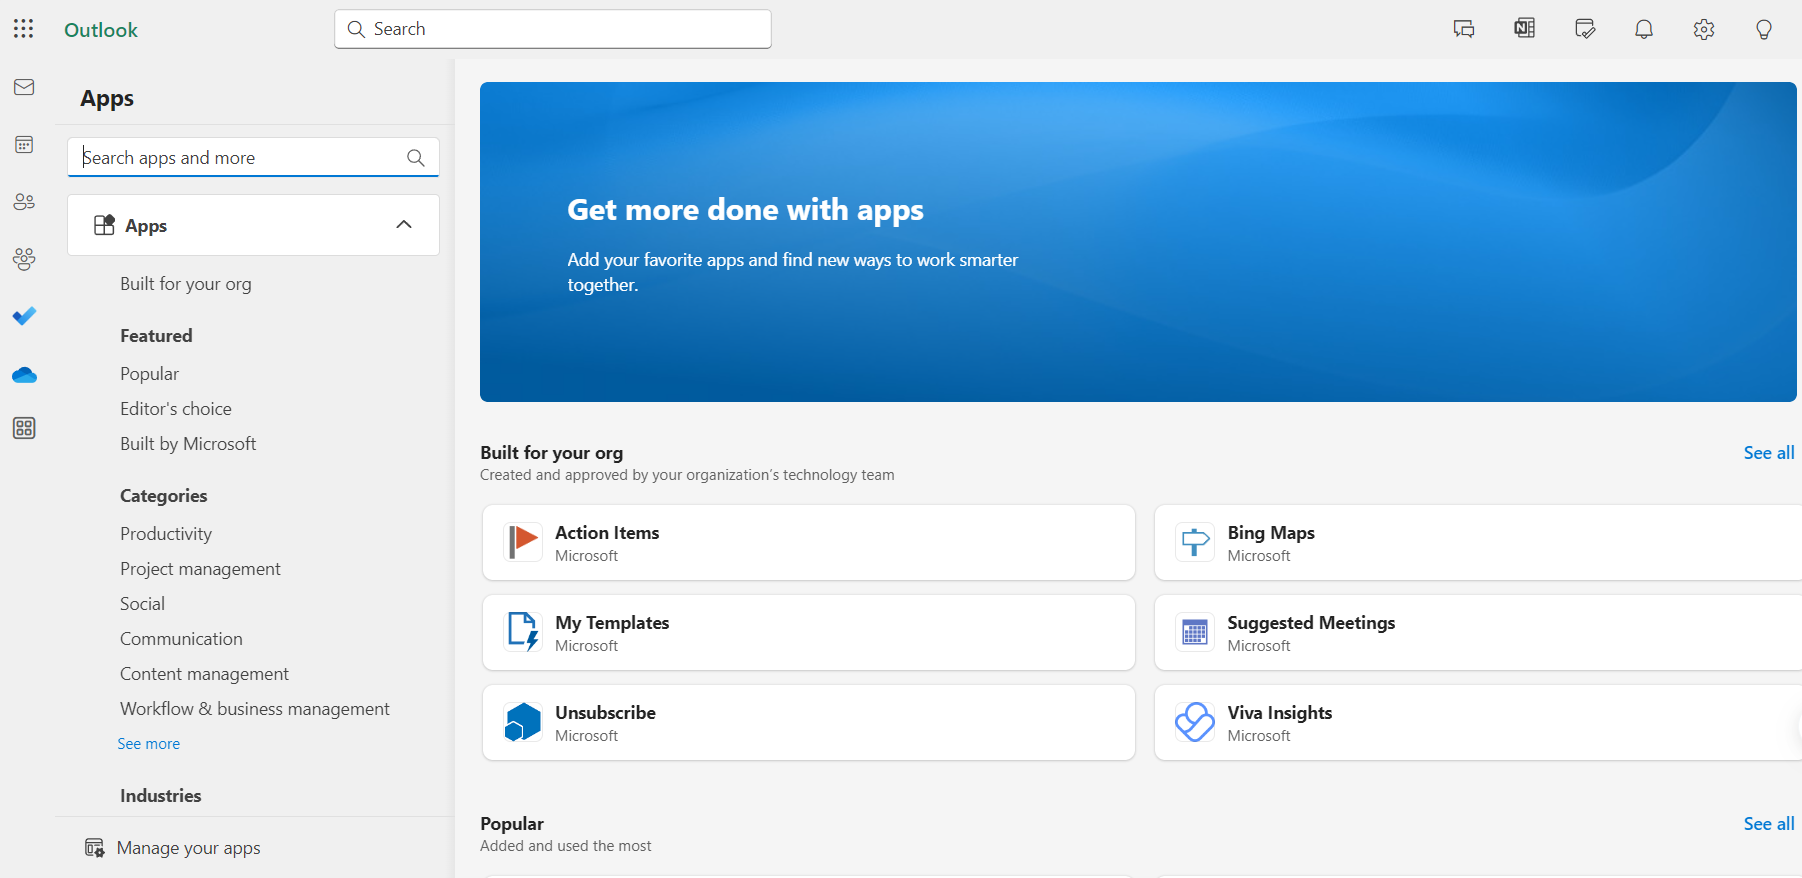The height and width of the screenshot is (878, 1802).
Task: Click See all for Popular section
Action: [x=1769, y=824]
